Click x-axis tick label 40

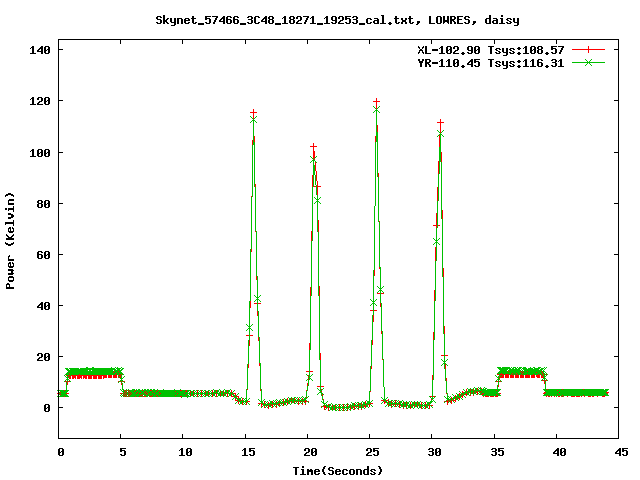click(559, 452)
